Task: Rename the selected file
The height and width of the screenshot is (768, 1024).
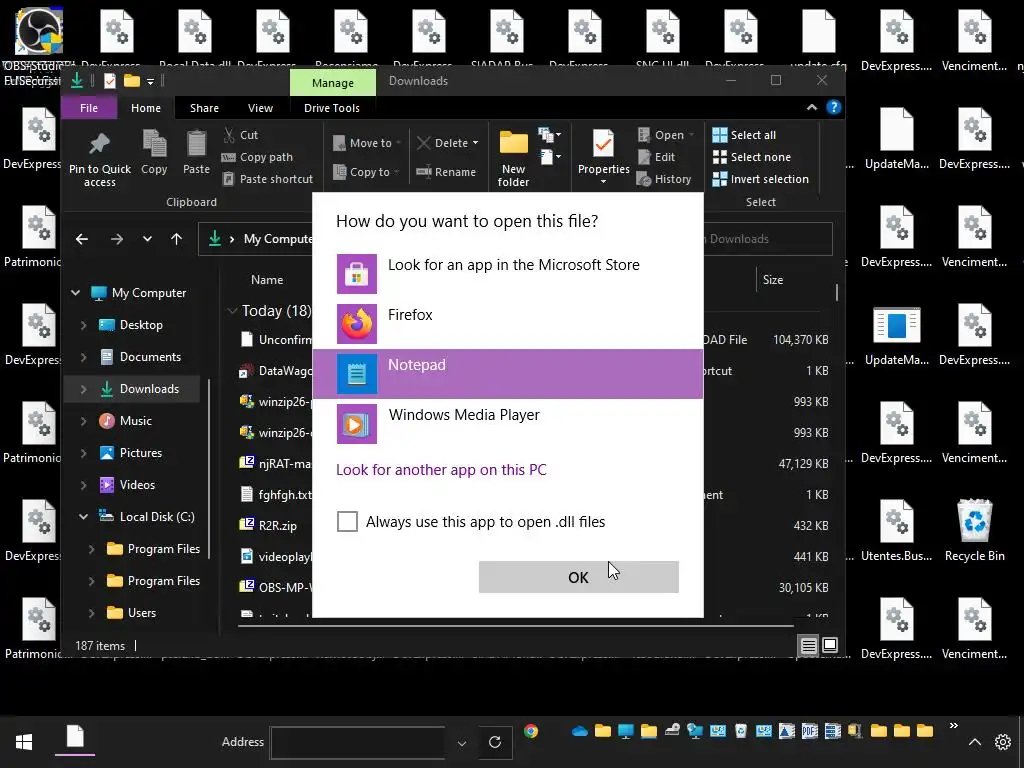Action: pos(447,172)
